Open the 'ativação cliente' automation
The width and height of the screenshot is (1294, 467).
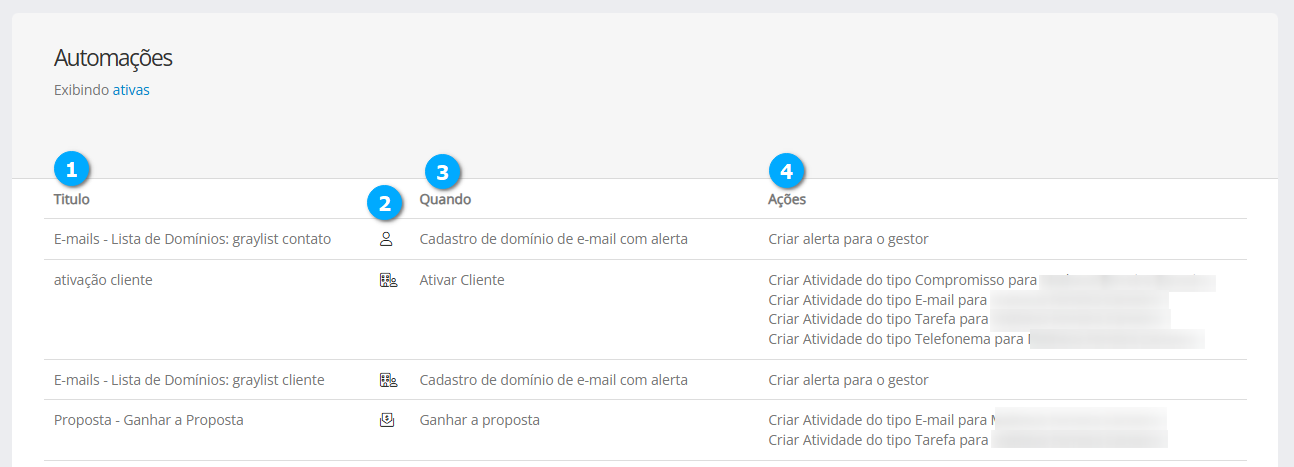(103, 280)
